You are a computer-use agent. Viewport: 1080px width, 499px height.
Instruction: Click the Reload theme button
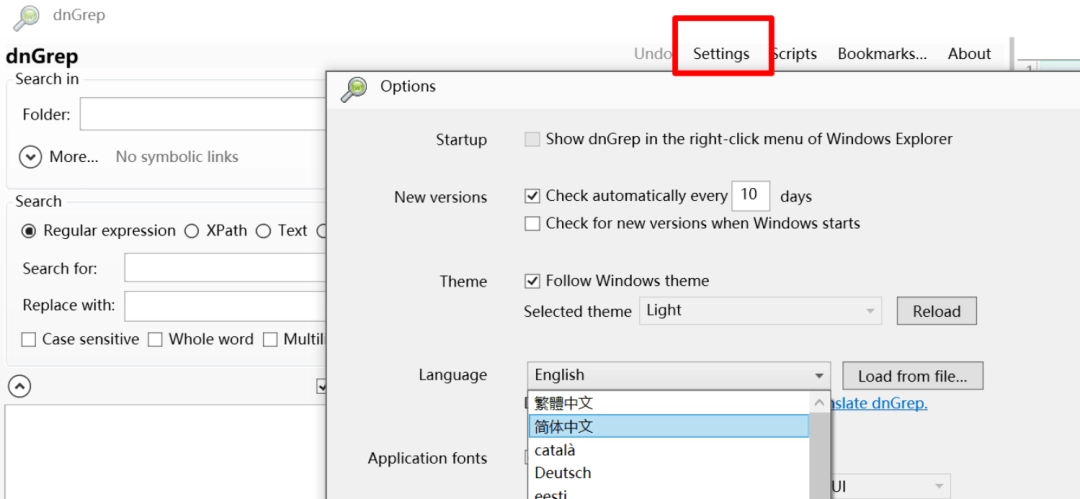pos(936,311)
